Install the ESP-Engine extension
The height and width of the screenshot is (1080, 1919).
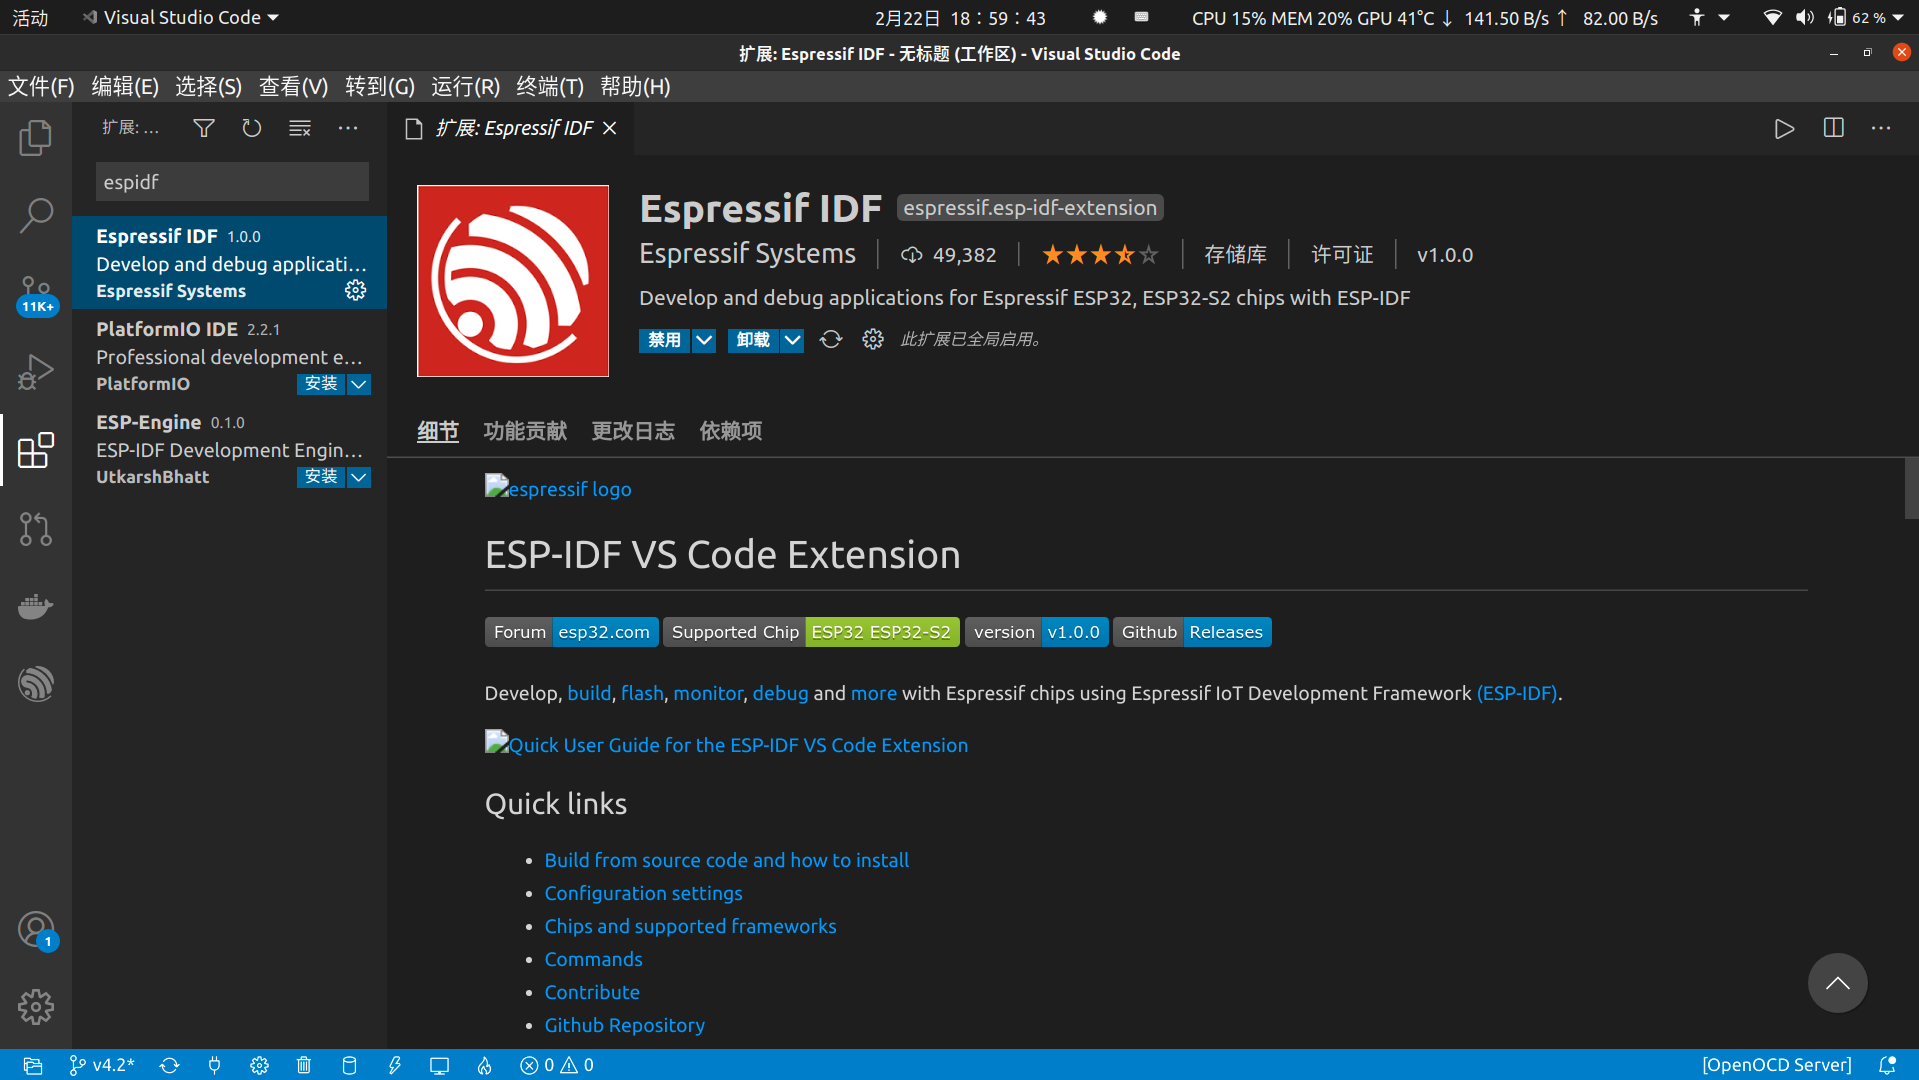(320, 477)
